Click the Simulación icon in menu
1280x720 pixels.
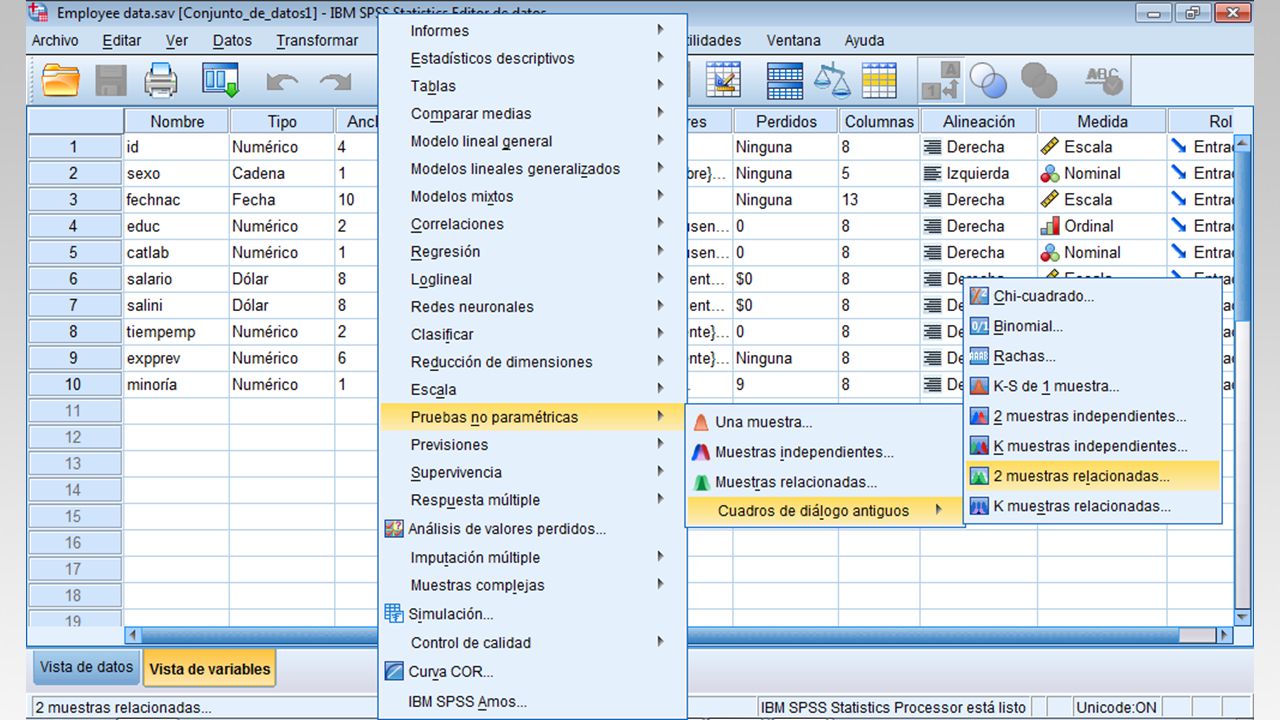(x=394, y=614)
